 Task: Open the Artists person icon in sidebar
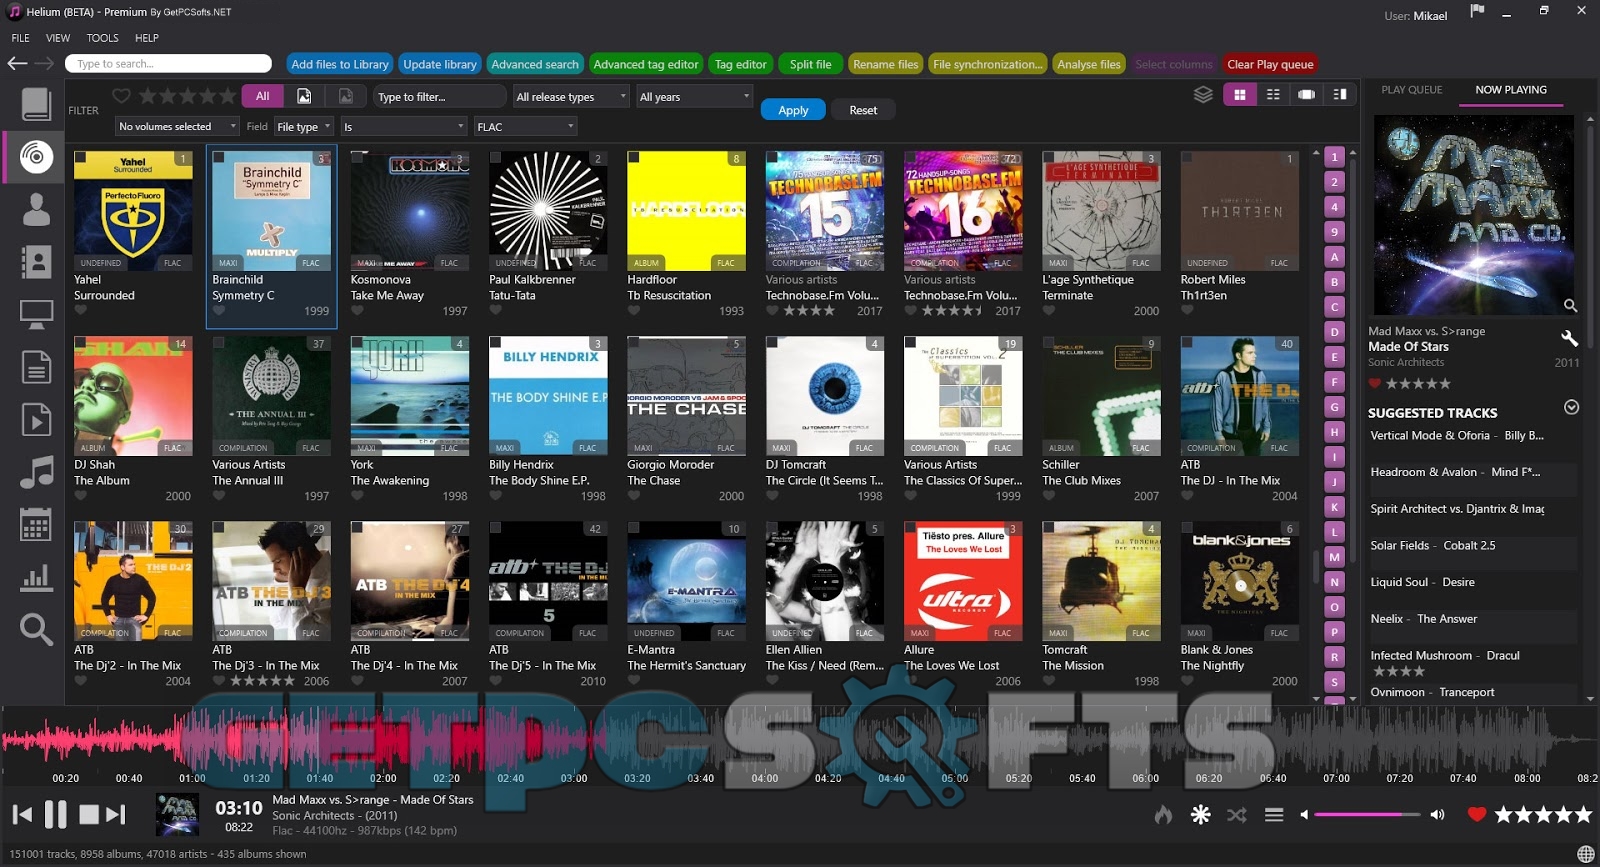click(x=36, y=209)
